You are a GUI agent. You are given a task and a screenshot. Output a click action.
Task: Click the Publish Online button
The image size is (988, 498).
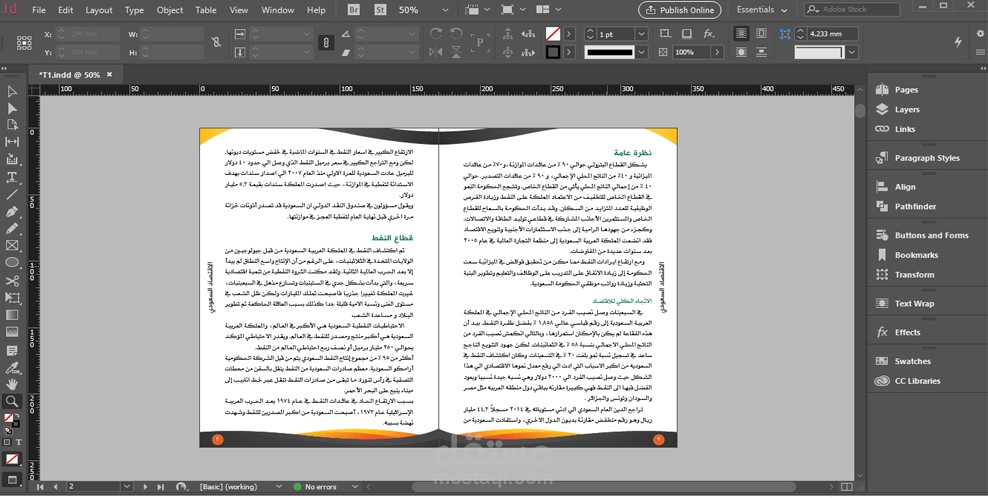click(679, 10)
